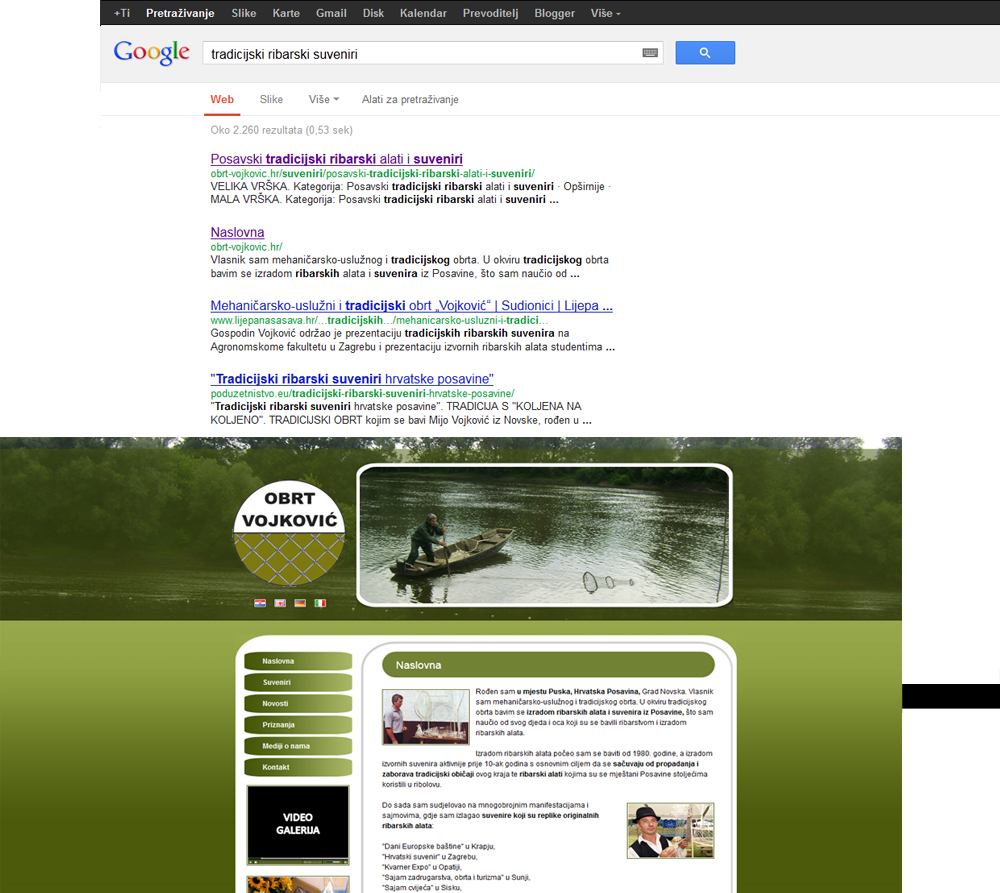Image resolution: width=1000 pixels, height=893 pixels.
Task: Open the on-screen keyboard icon in search box
Action: 650,53
